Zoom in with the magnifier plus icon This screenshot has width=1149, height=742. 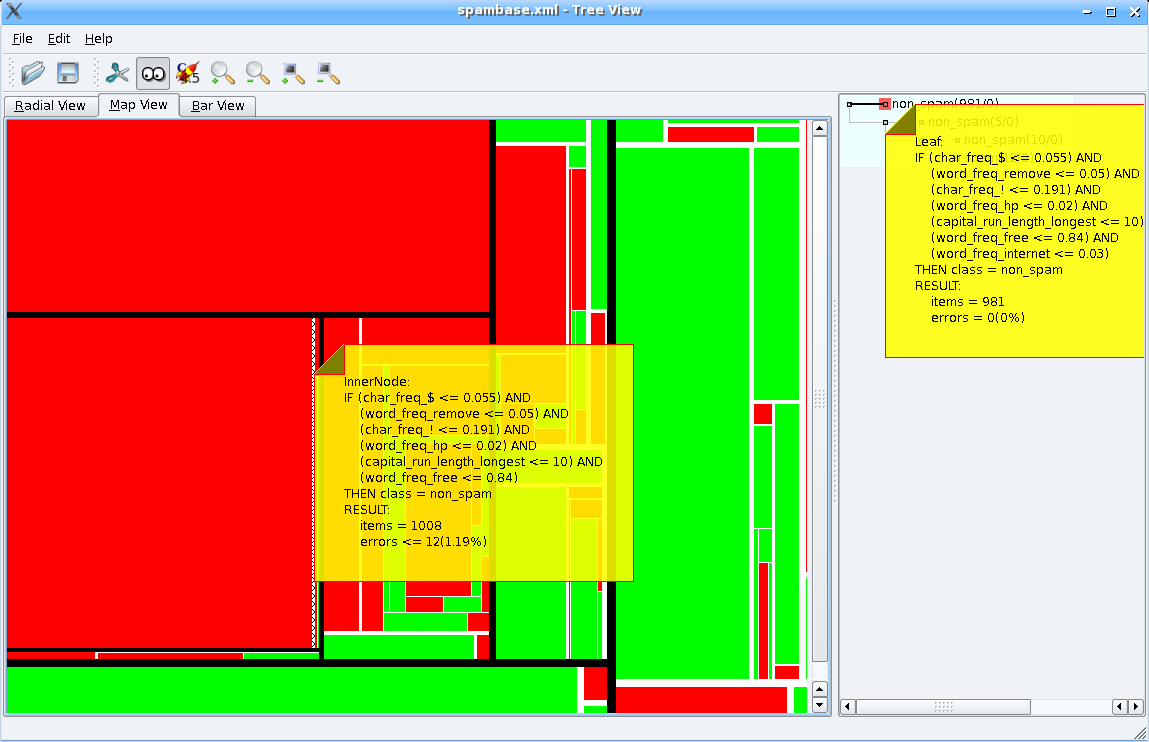(222, 73)
